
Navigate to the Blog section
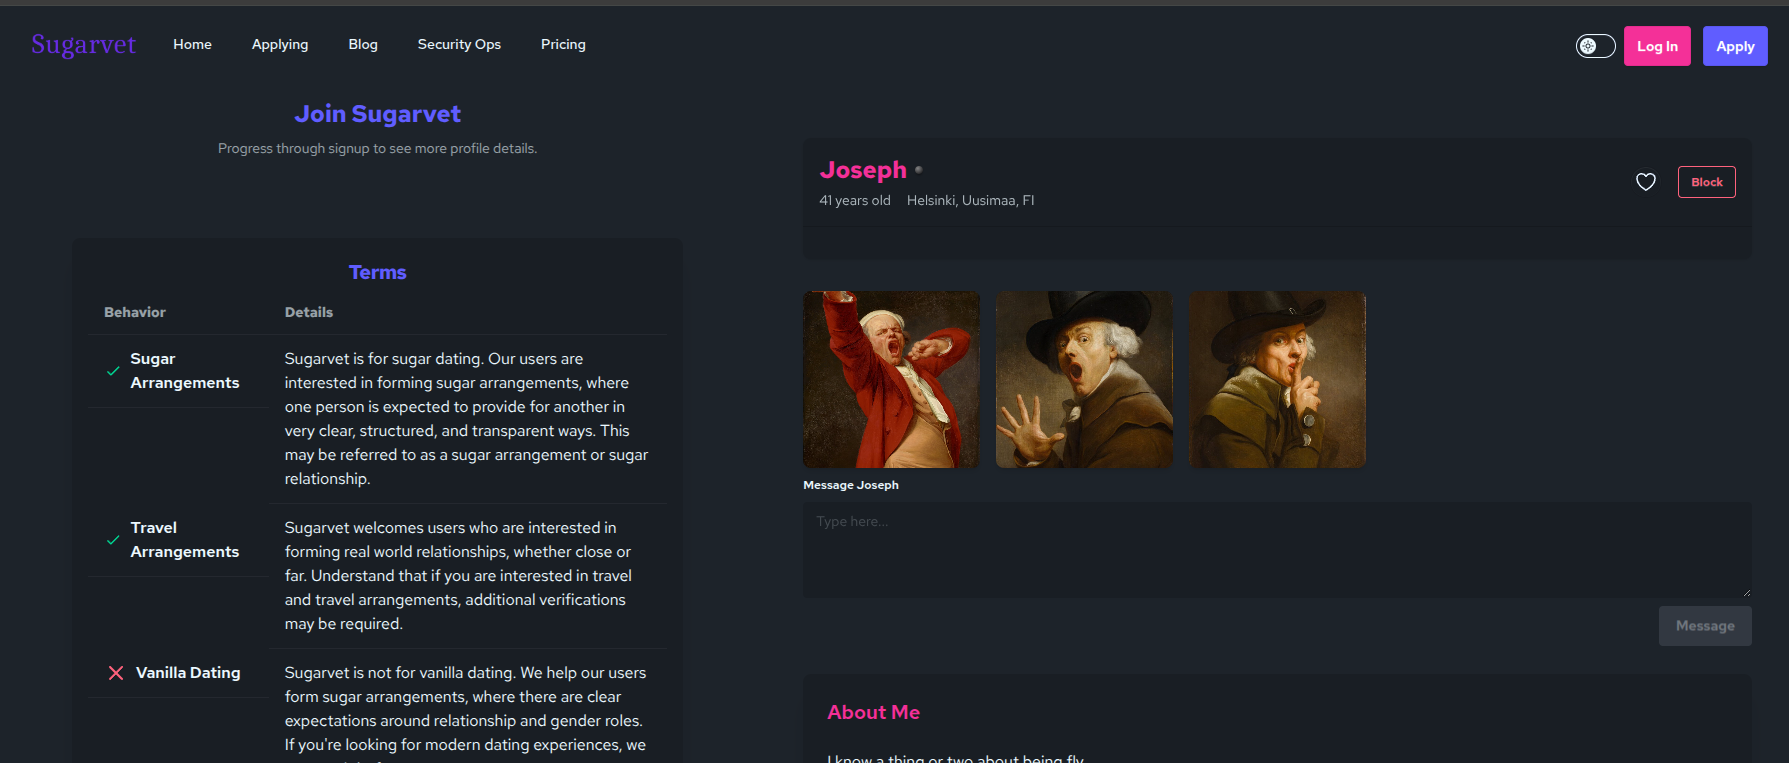click(363, 44)
